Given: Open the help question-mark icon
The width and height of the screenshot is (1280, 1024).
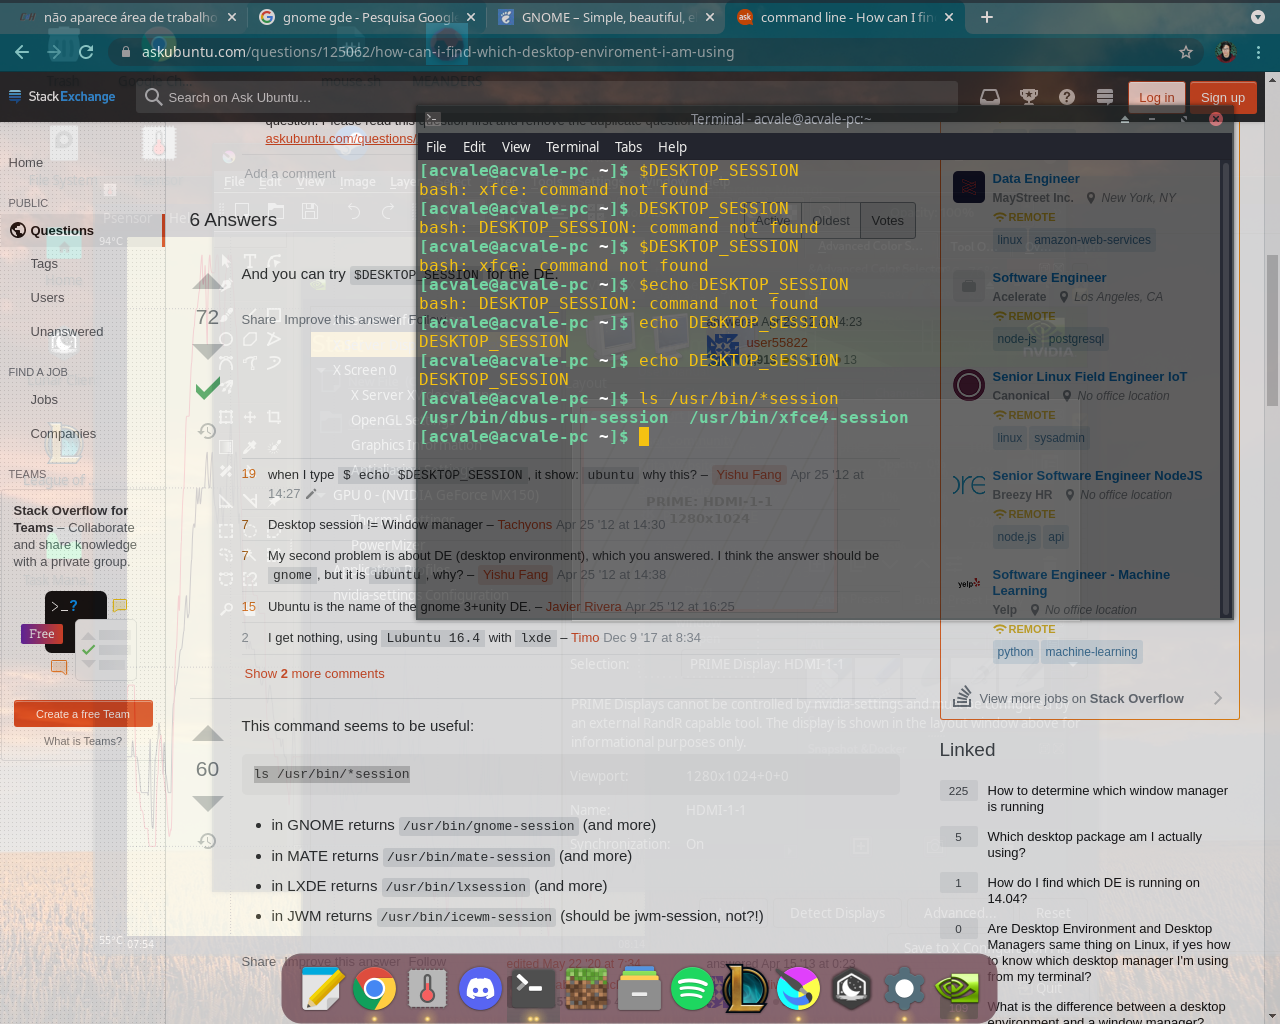Looking at the screenshot, I should (x=1067, y=97).
